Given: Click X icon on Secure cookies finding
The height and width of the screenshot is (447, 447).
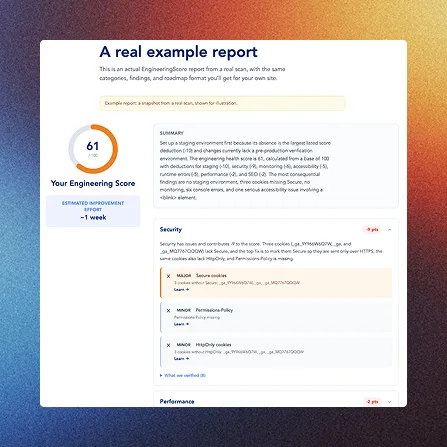Looking at the screenshot, I should pos(168,276).
